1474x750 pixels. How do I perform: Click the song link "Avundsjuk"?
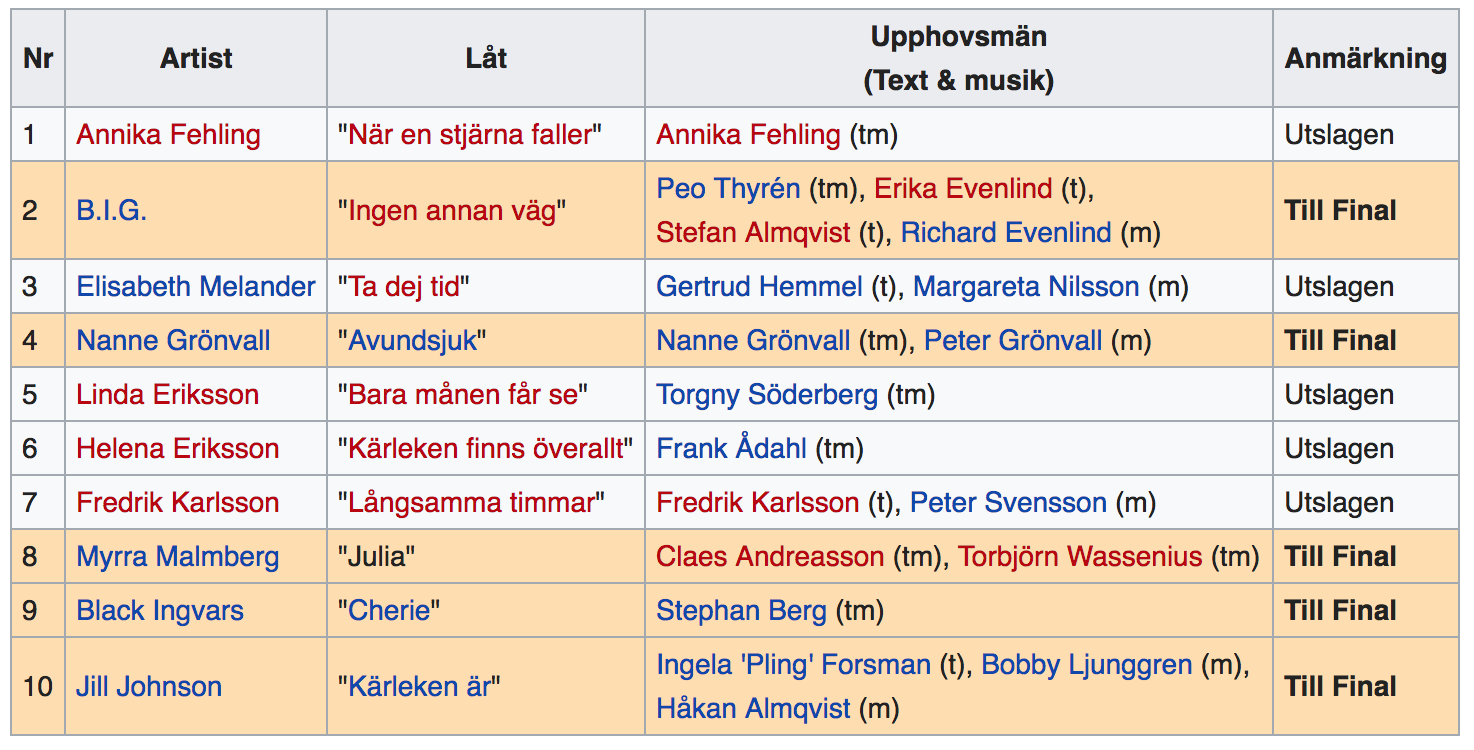pos(411,341)
